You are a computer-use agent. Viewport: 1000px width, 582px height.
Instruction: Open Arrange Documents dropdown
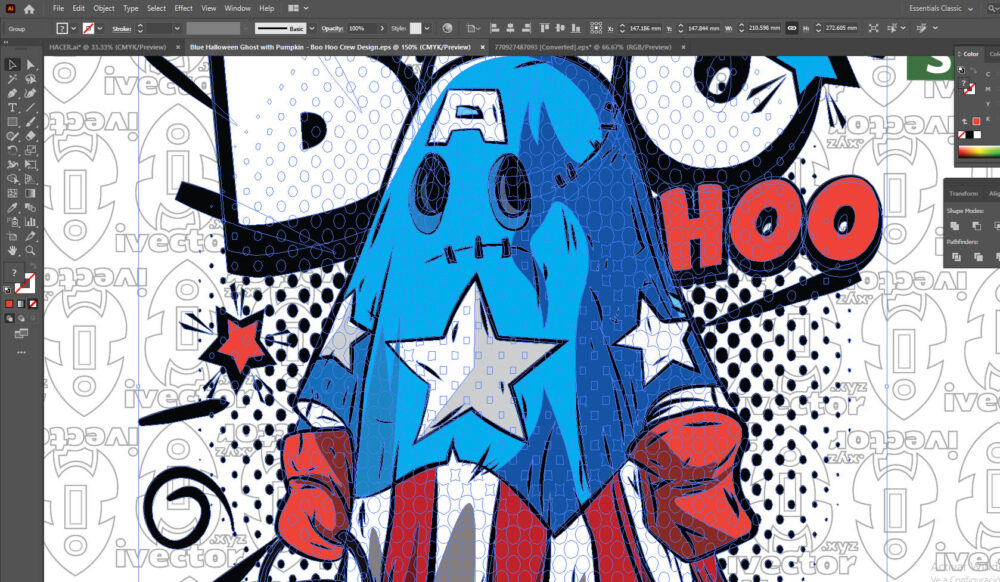coord(298,9)
